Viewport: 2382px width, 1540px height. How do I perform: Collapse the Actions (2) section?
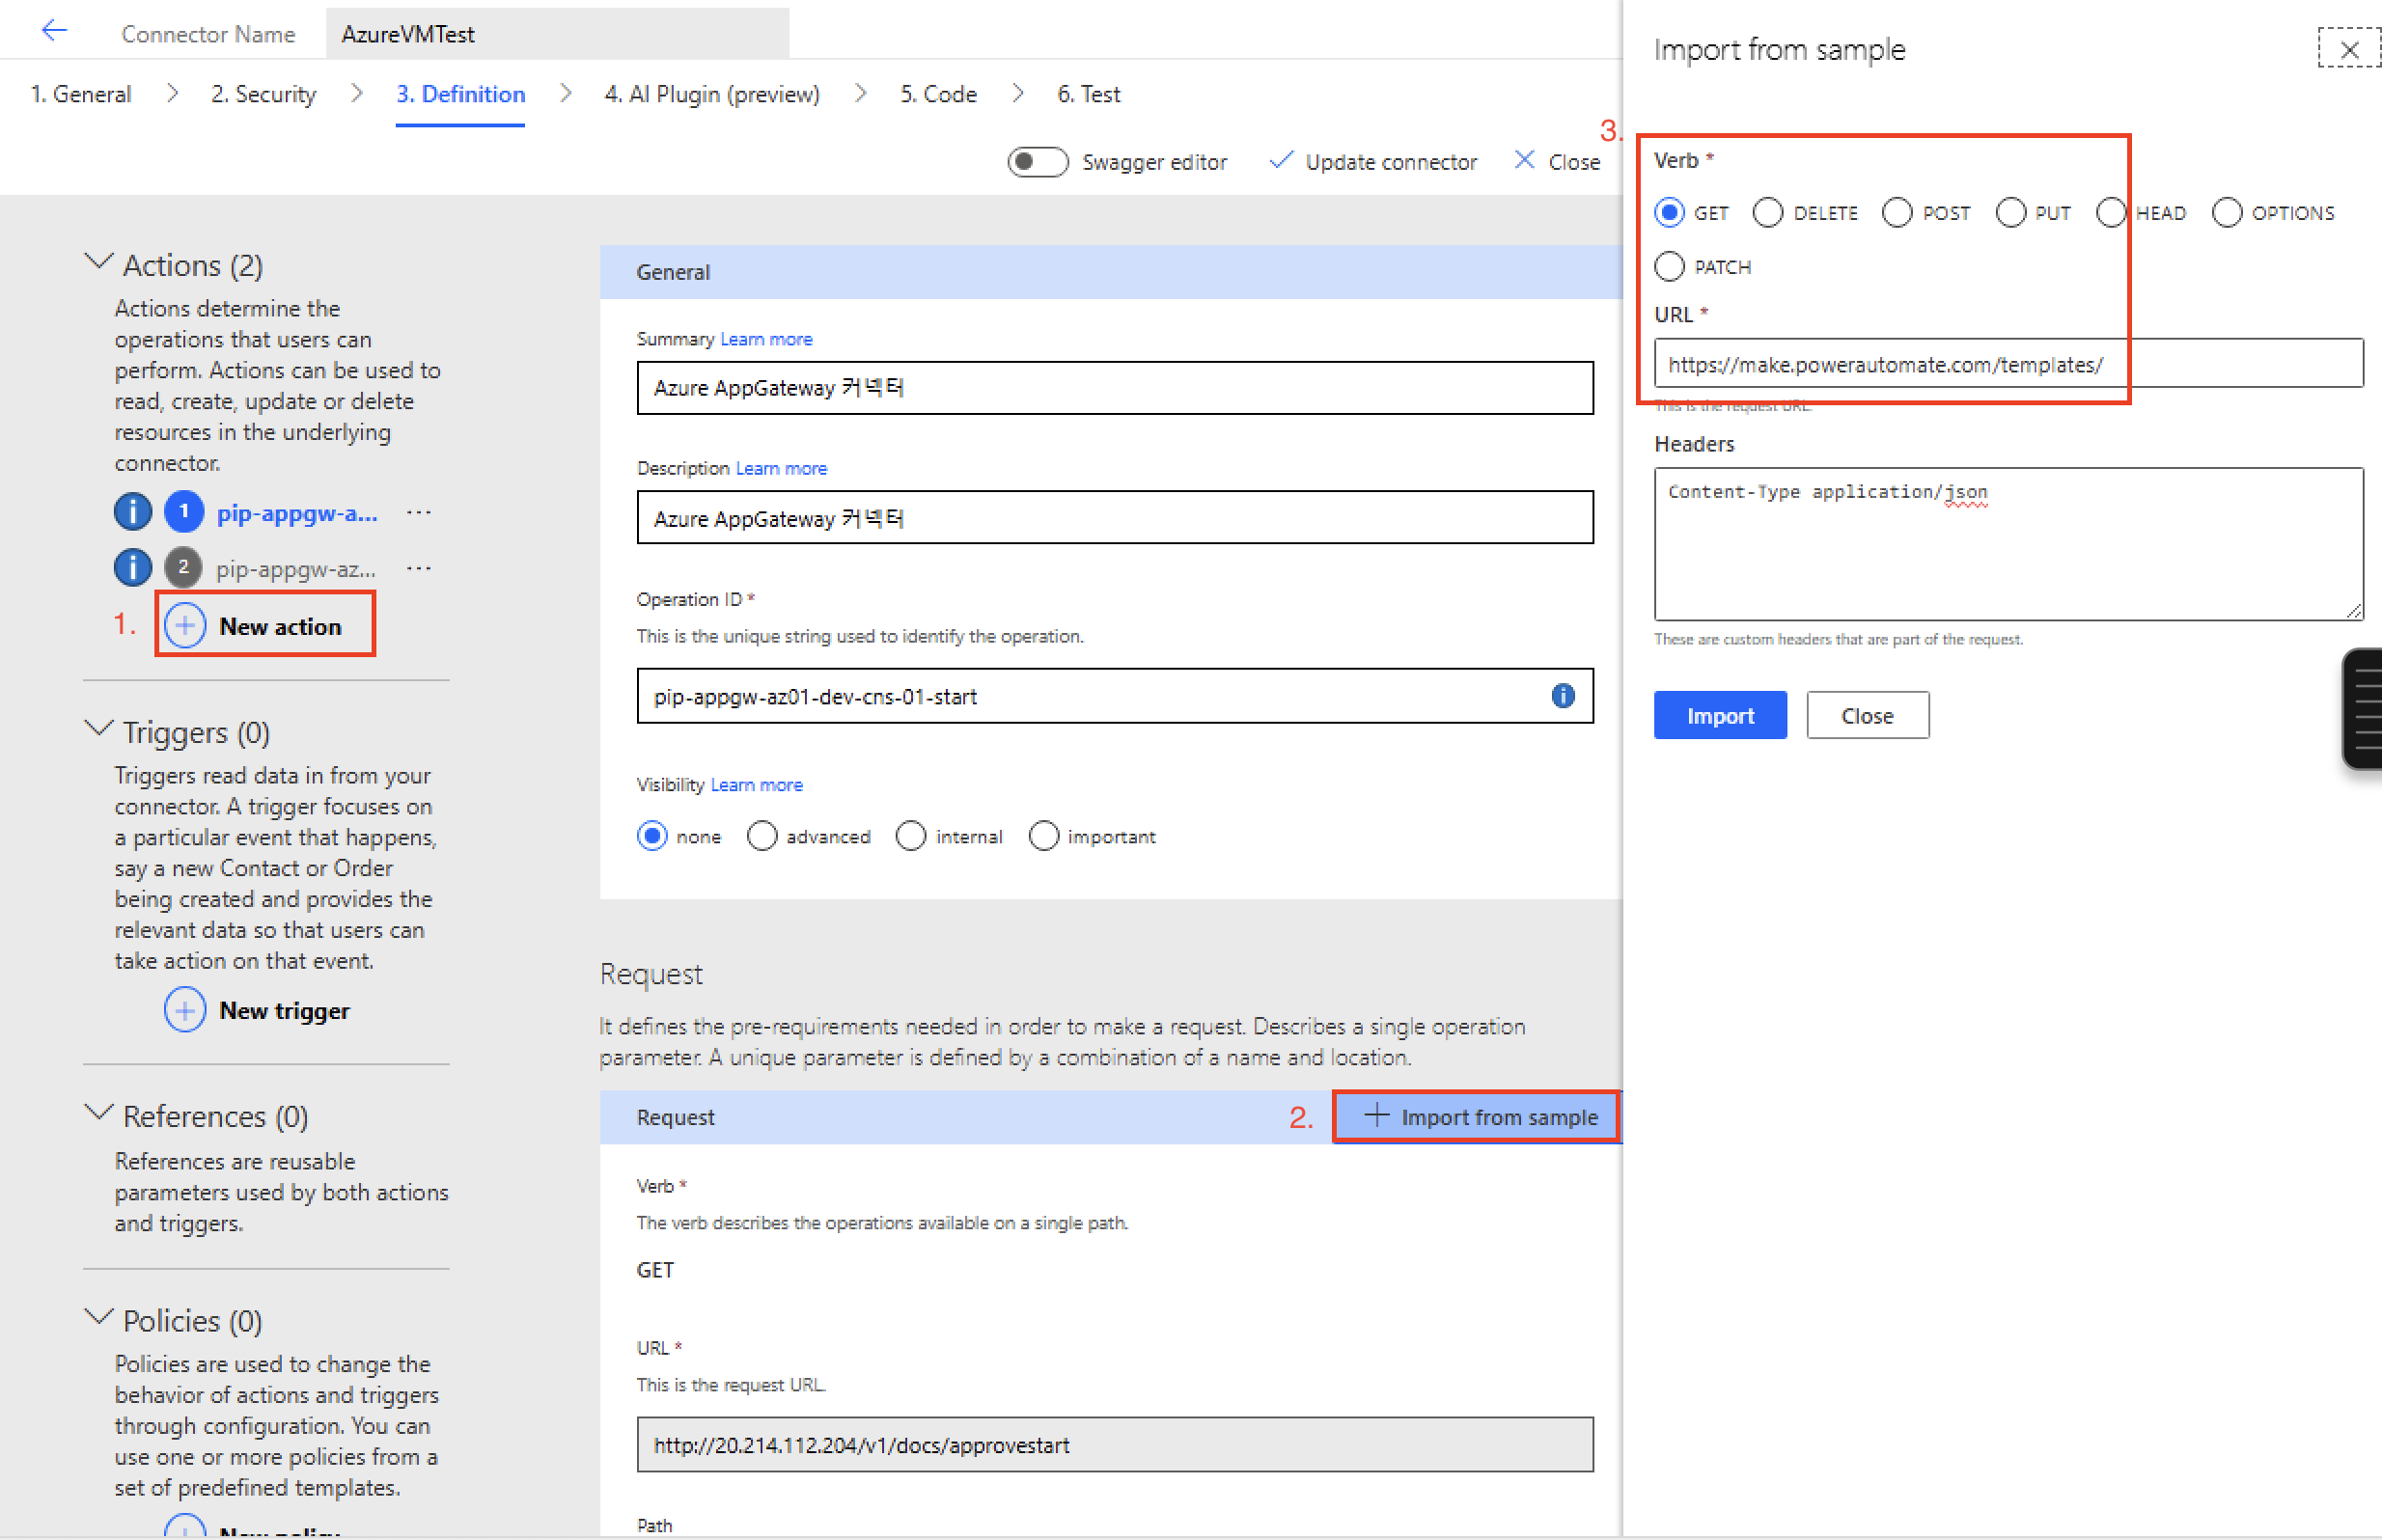tap(98, 262)
